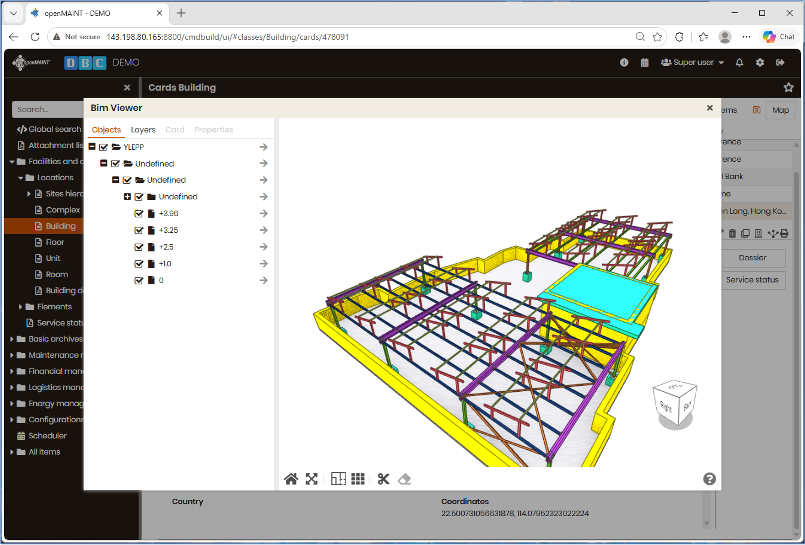This screenshot has width=805, height=545.
Task: Collapse the first-level Undefined node
Action: (104, 163)
